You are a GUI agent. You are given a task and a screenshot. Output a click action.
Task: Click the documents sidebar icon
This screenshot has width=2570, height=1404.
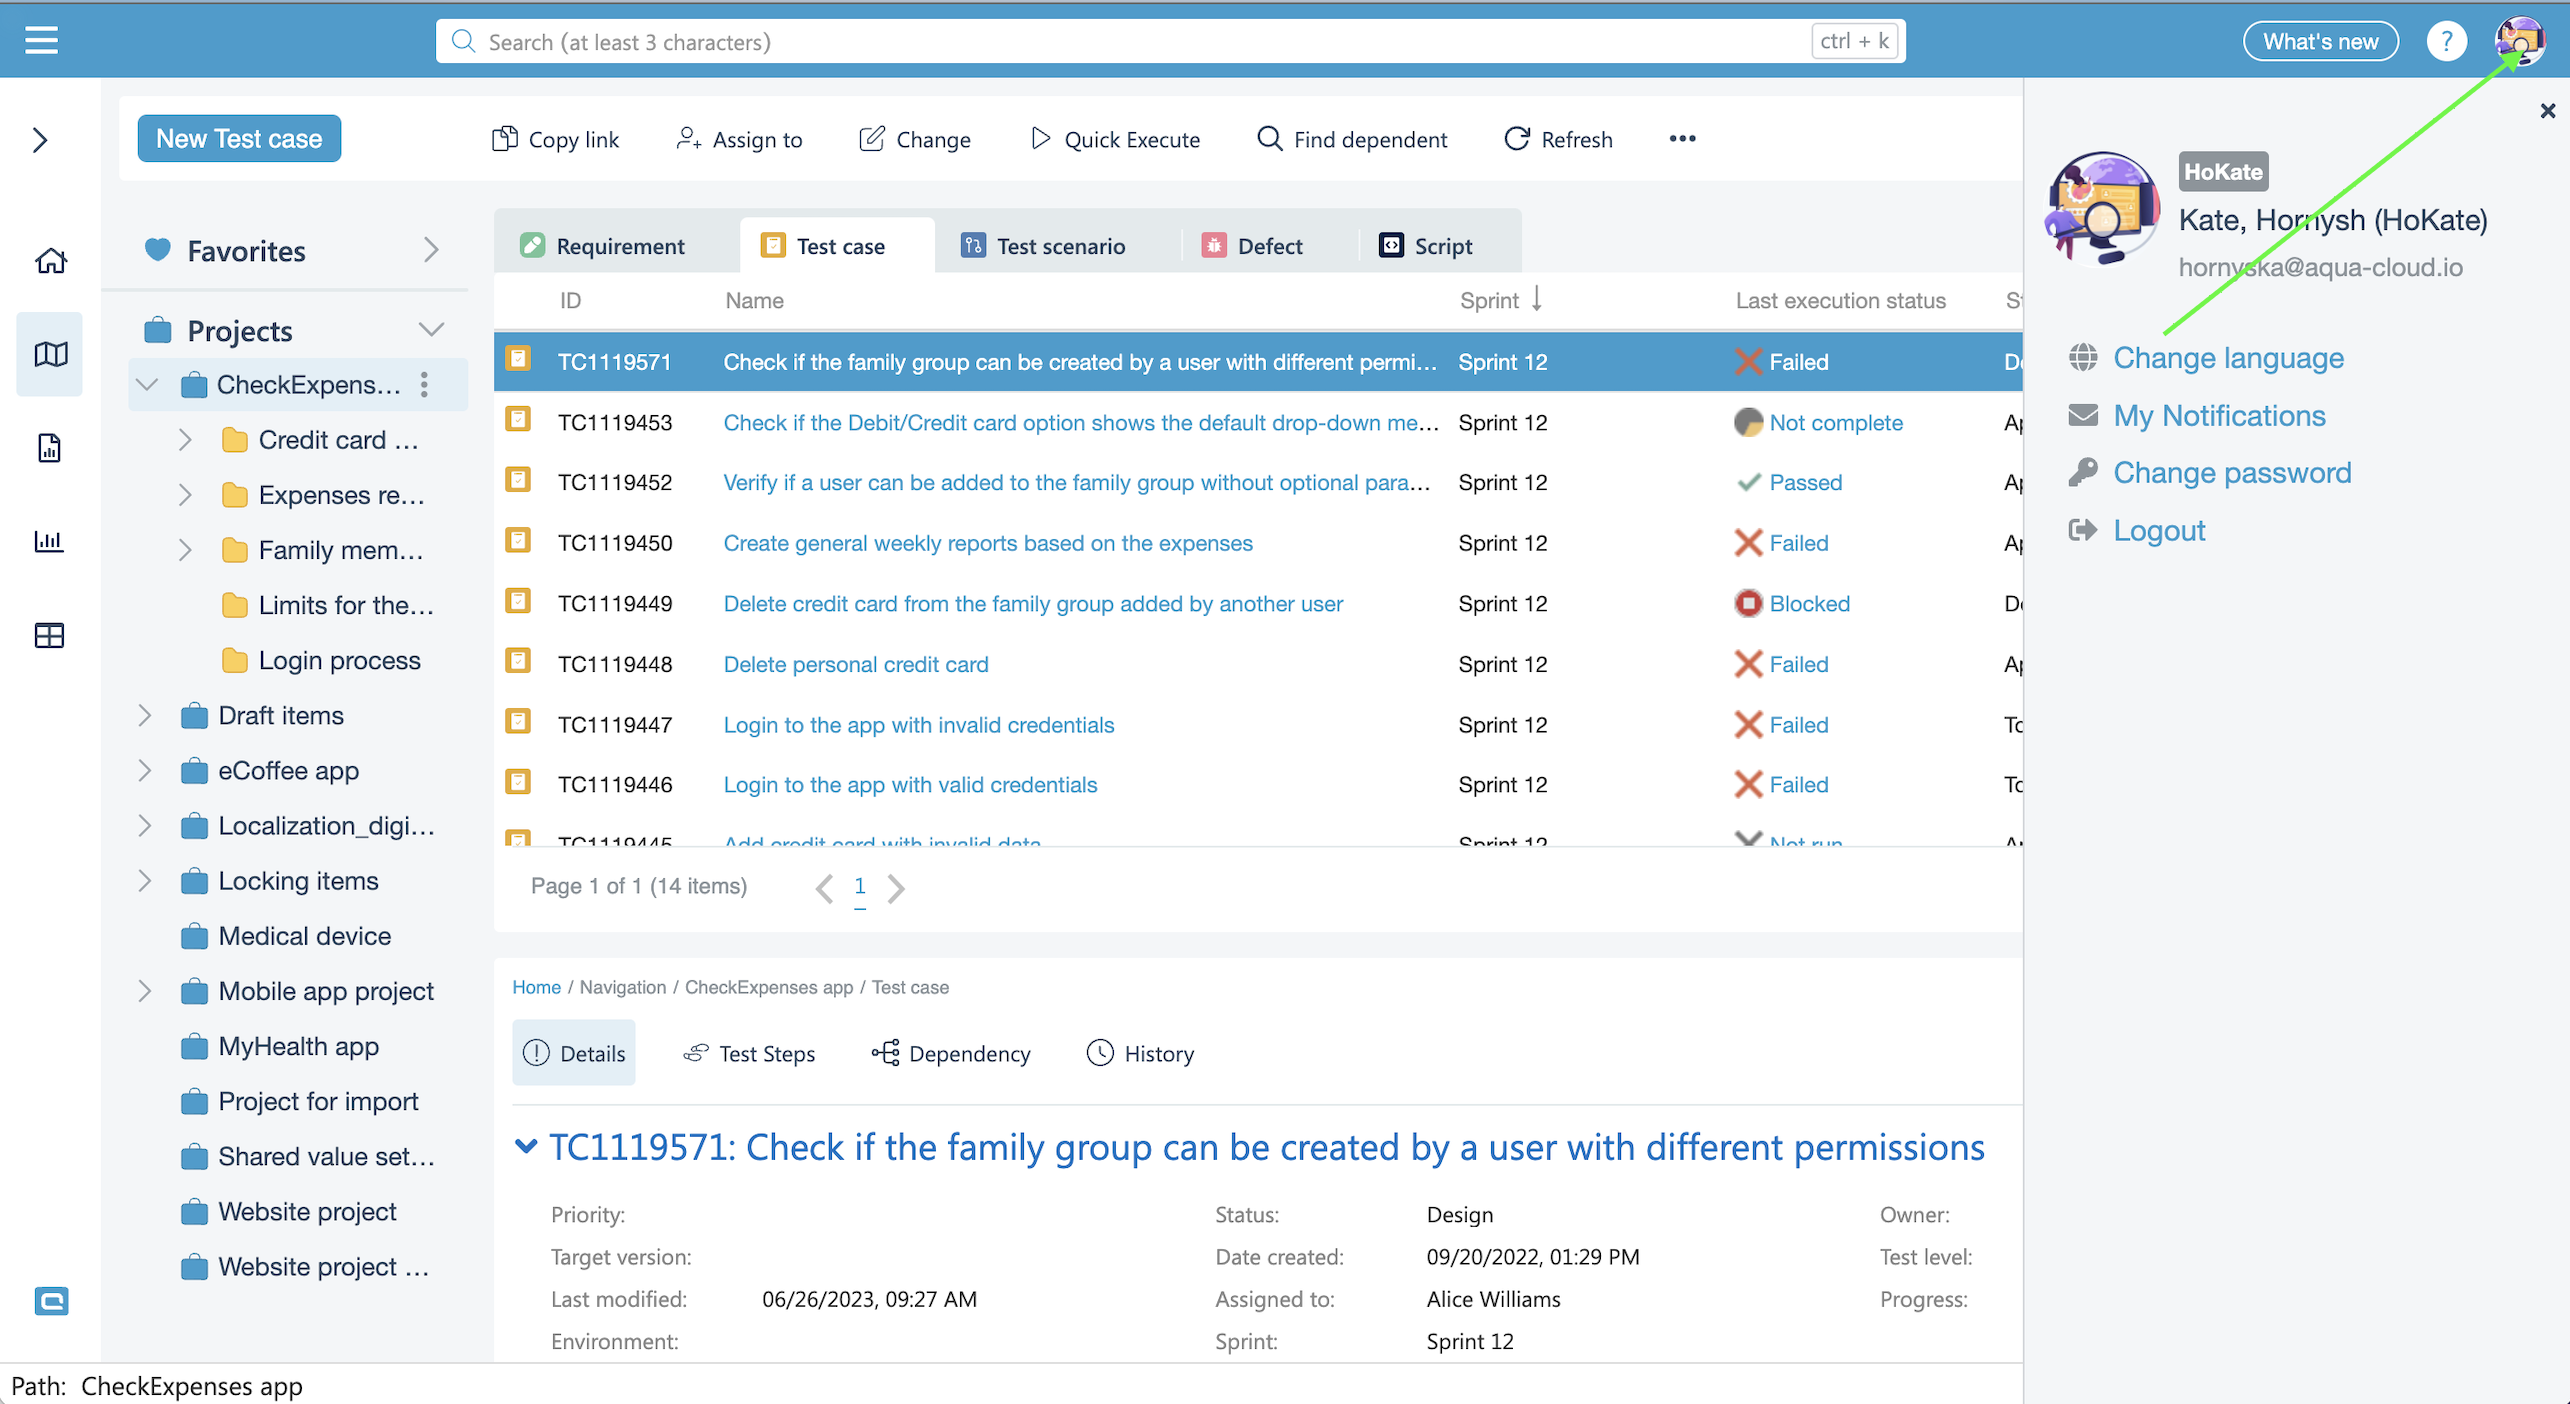(x=49, y=448)
